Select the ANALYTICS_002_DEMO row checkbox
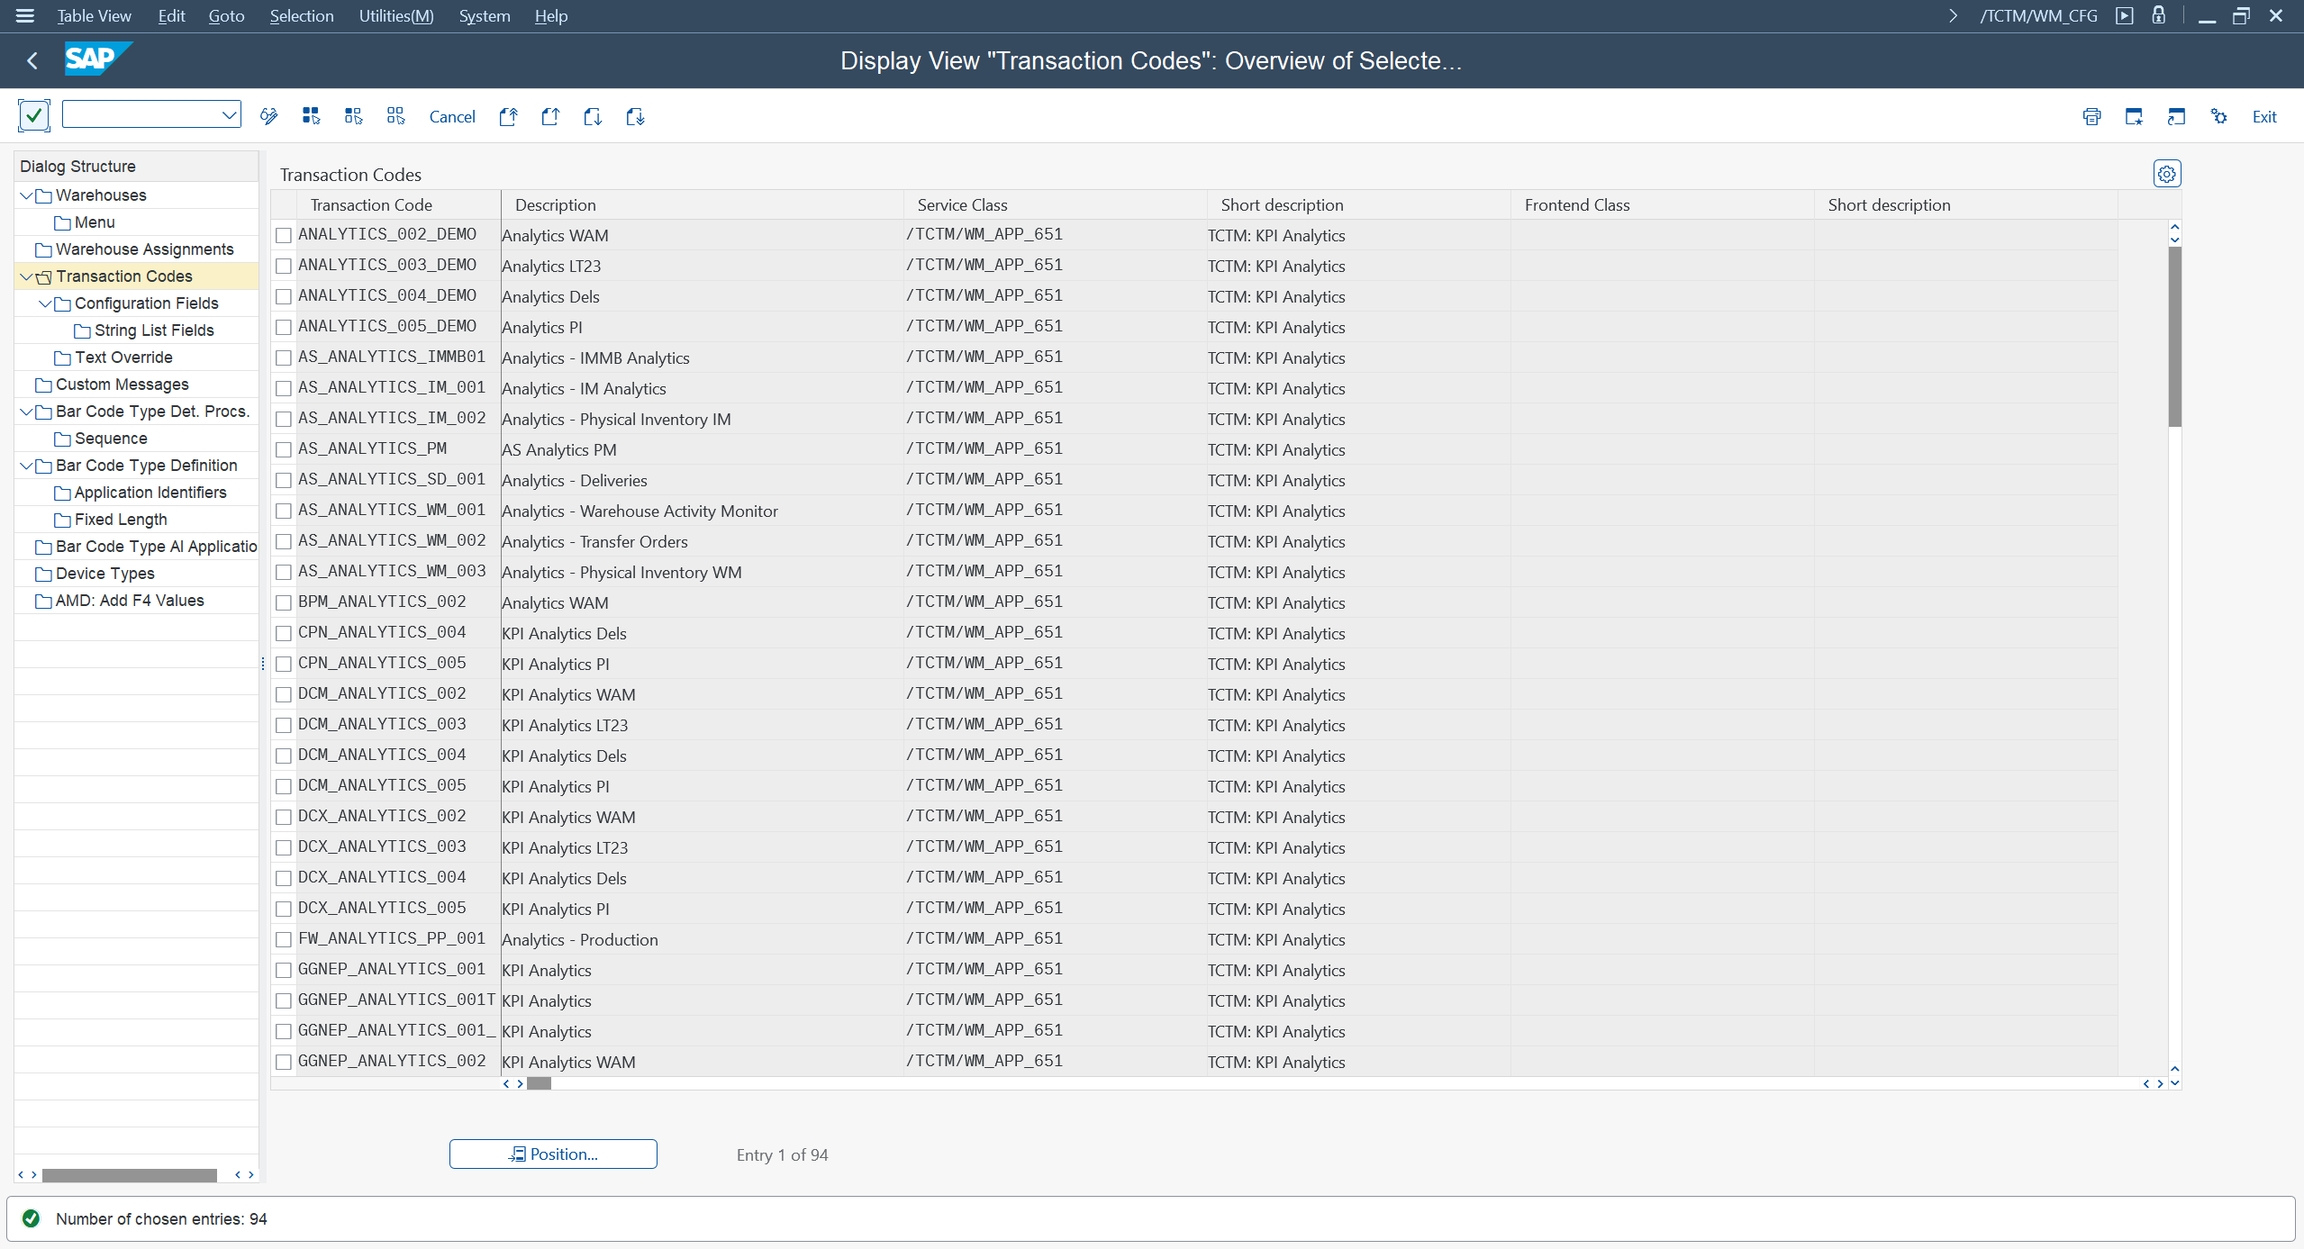This screenshot has width=2304, height=1249. (x=284, y=235)
